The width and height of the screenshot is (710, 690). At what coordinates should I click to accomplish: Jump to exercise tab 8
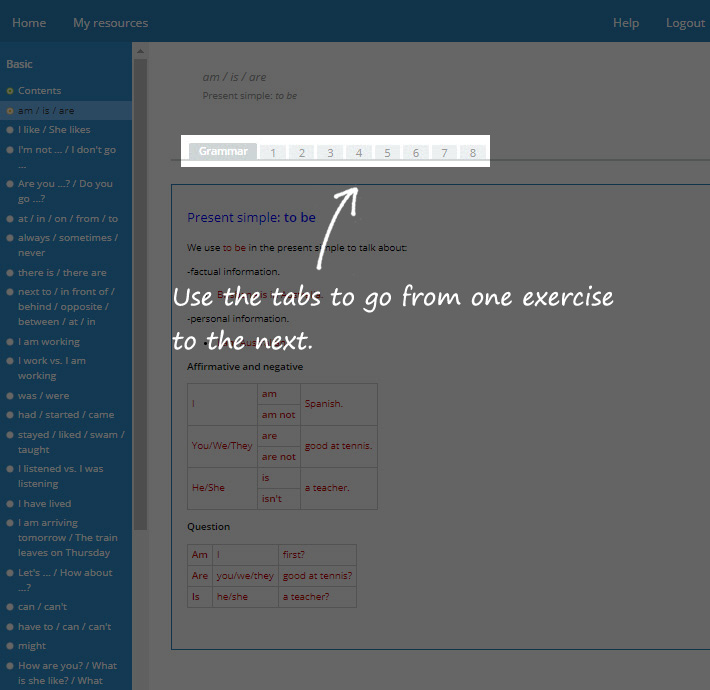tap(473, 153)
